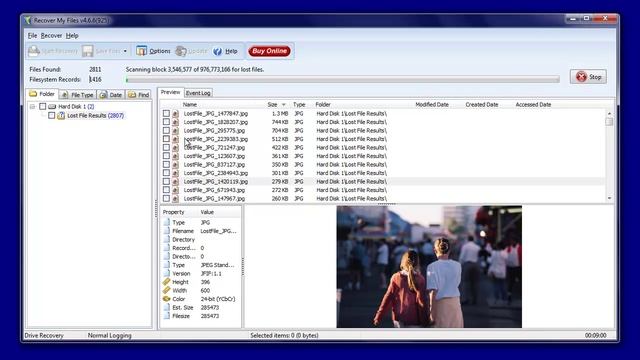Click the JPG icon of LostFile_JPG_1477847.jpg
640x360 pixels.
176,113
